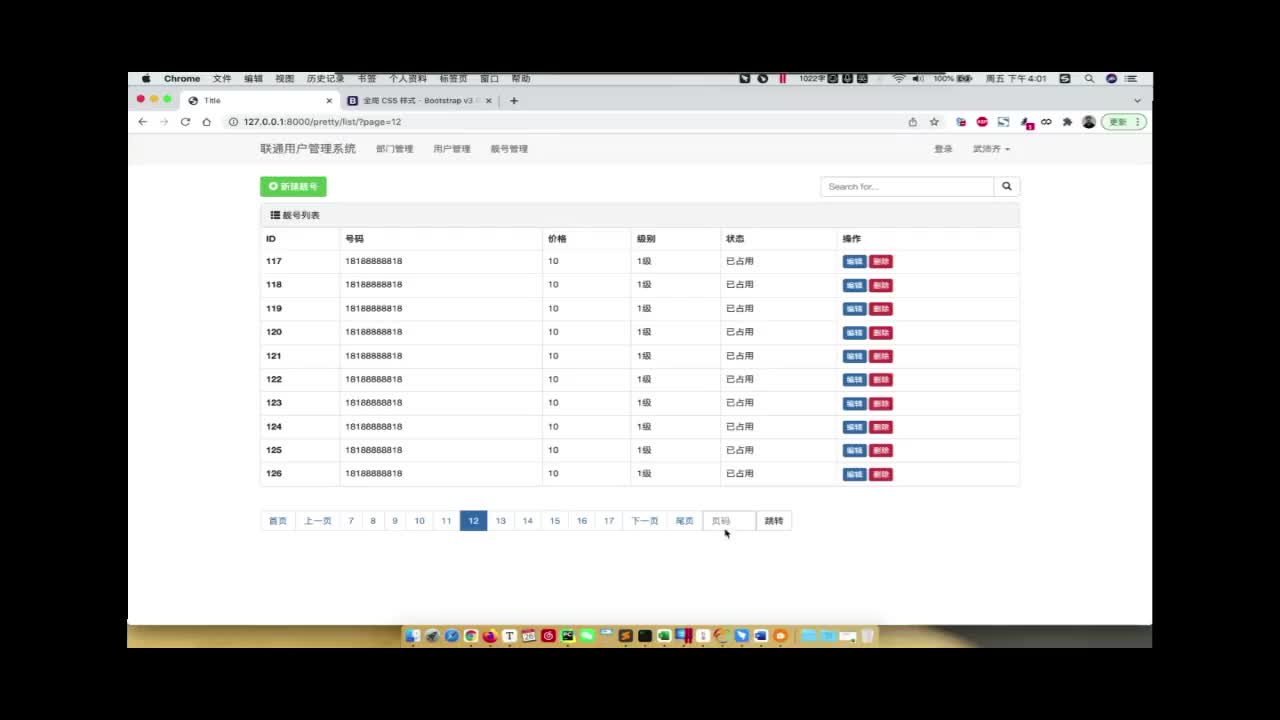Go to page 13 in pagination
This screenshot has height=720, width=1280.
pyautogui.click(x=501, y=521)
